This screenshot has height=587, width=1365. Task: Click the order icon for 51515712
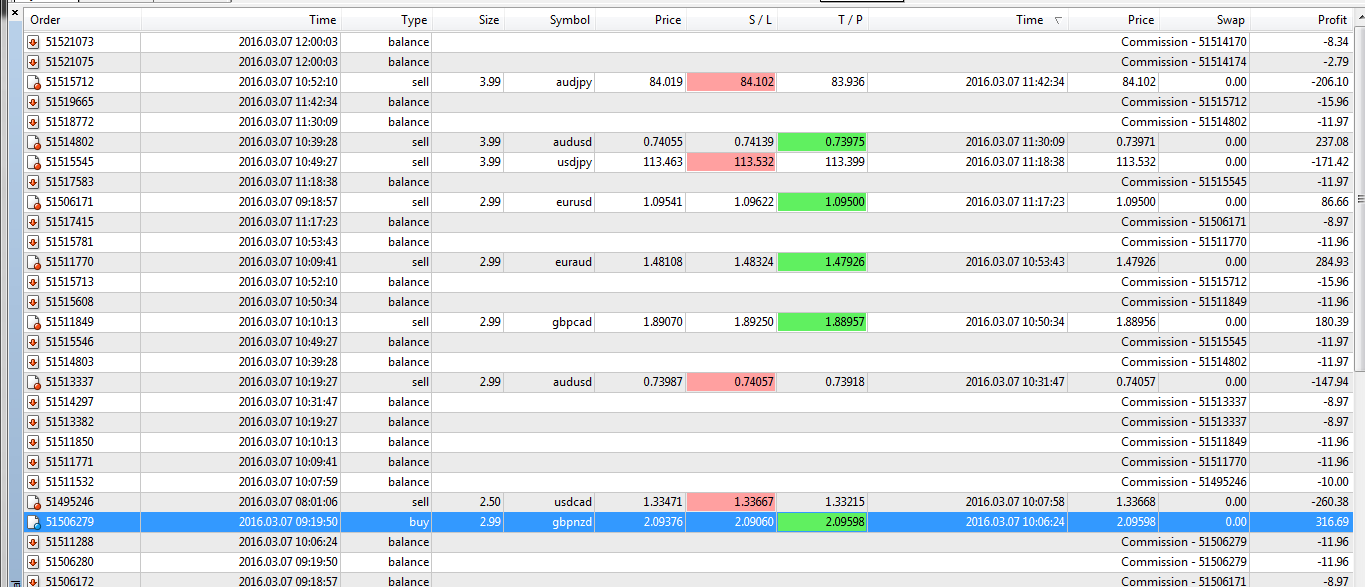[x=33, y=82]
